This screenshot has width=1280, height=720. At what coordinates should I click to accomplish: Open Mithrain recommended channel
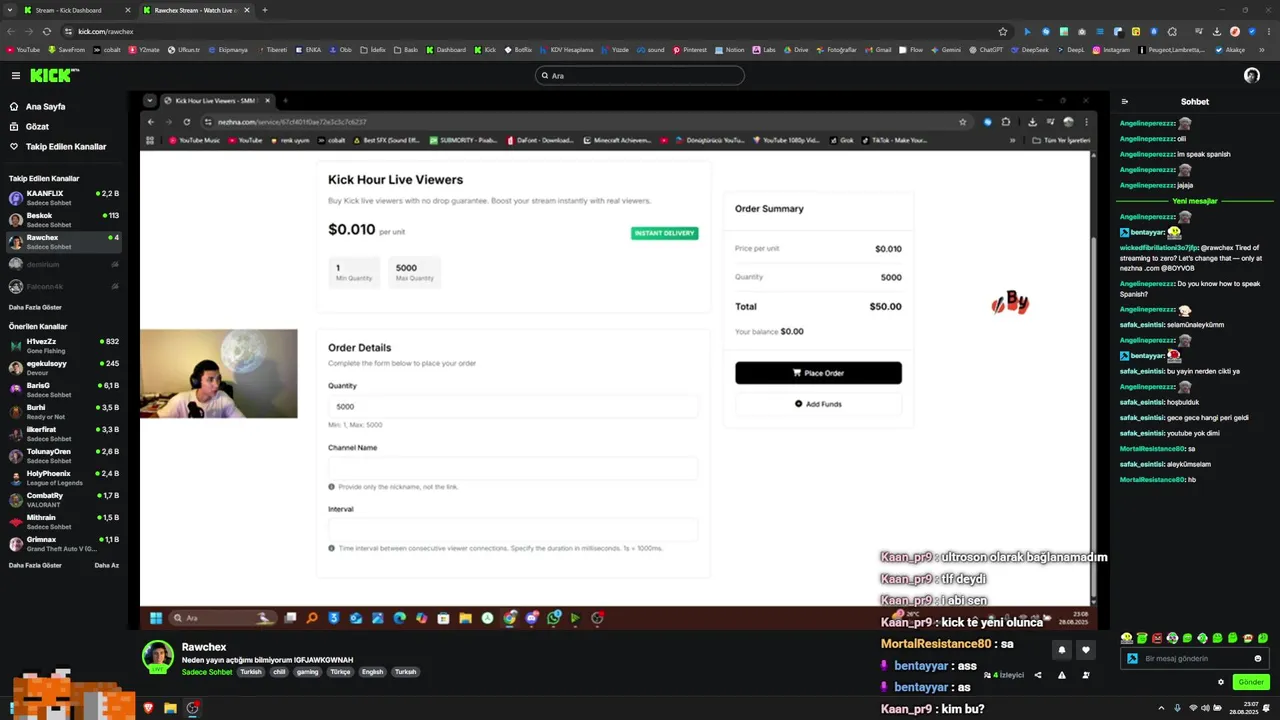click(64, 521)
